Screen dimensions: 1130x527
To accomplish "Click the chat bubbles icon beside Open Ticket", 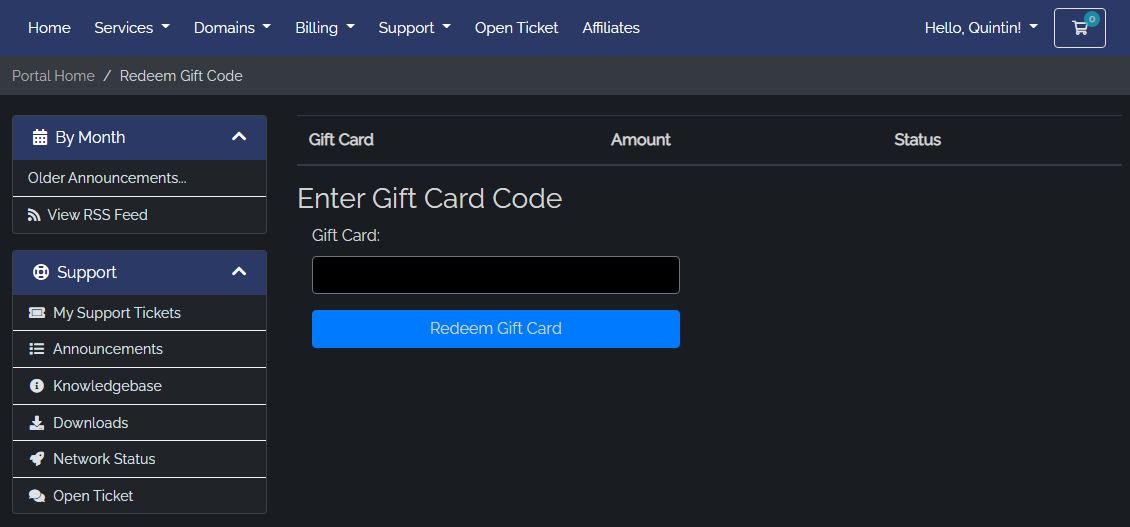I will pos(37,496).
